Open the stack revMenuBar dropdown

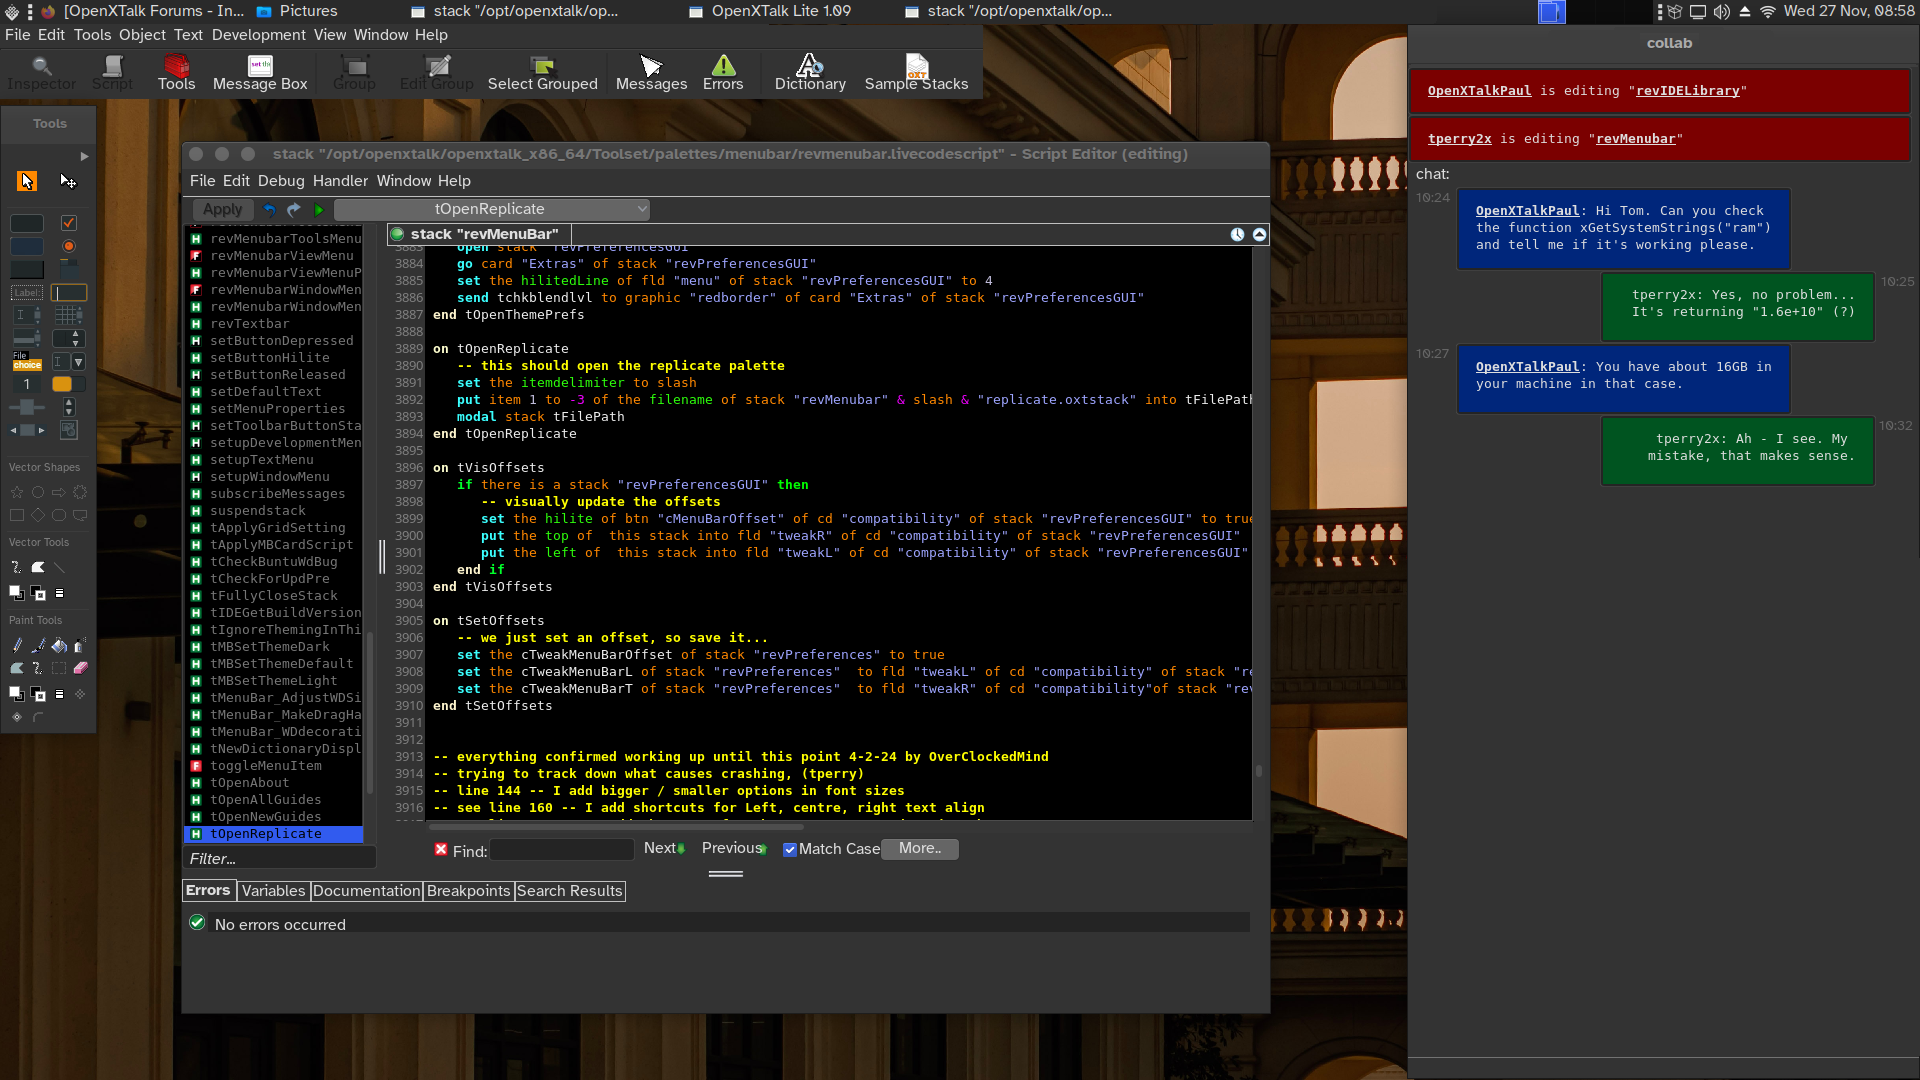(1257, 233)
